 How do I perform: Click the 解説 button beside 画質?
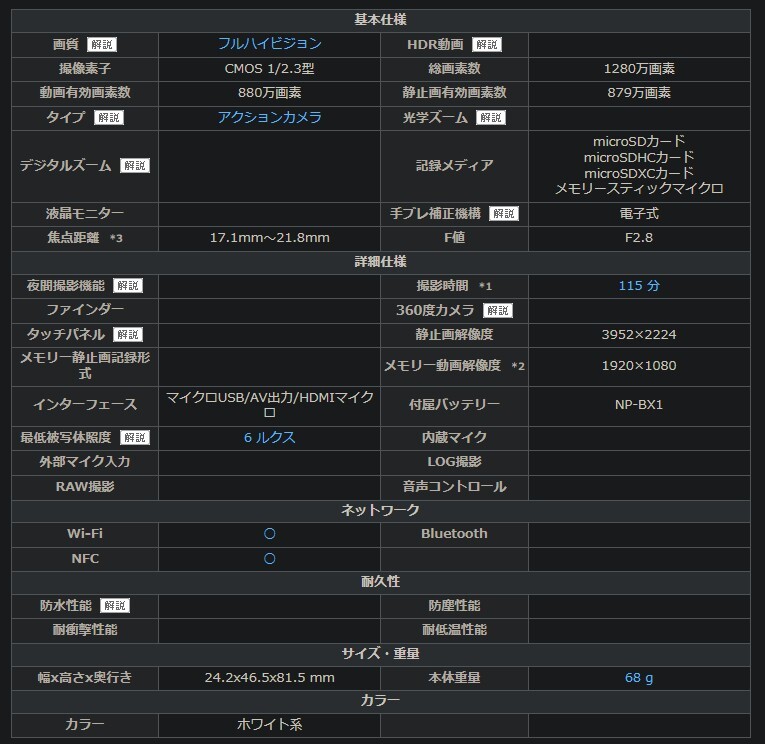pos(102,44)
